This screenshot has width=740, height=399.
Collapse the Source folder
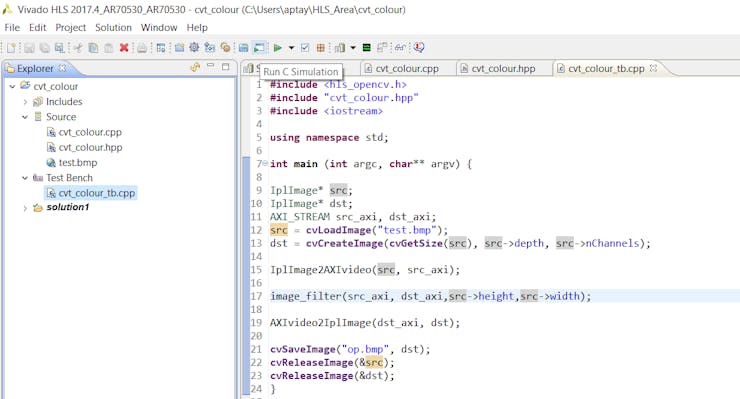(x=25, y=117)
